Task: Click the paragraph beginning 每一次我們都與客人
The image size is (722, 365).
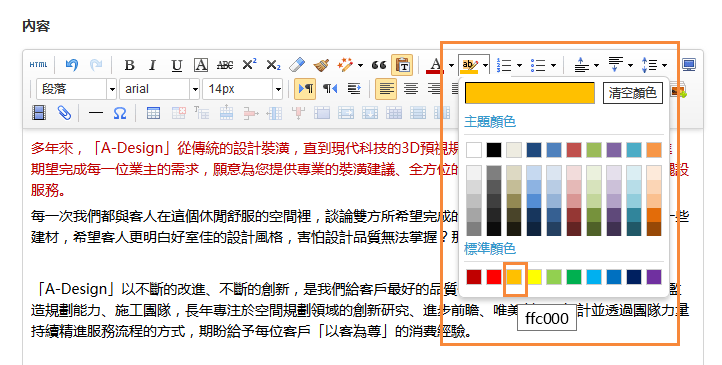Action: [244, 227]
